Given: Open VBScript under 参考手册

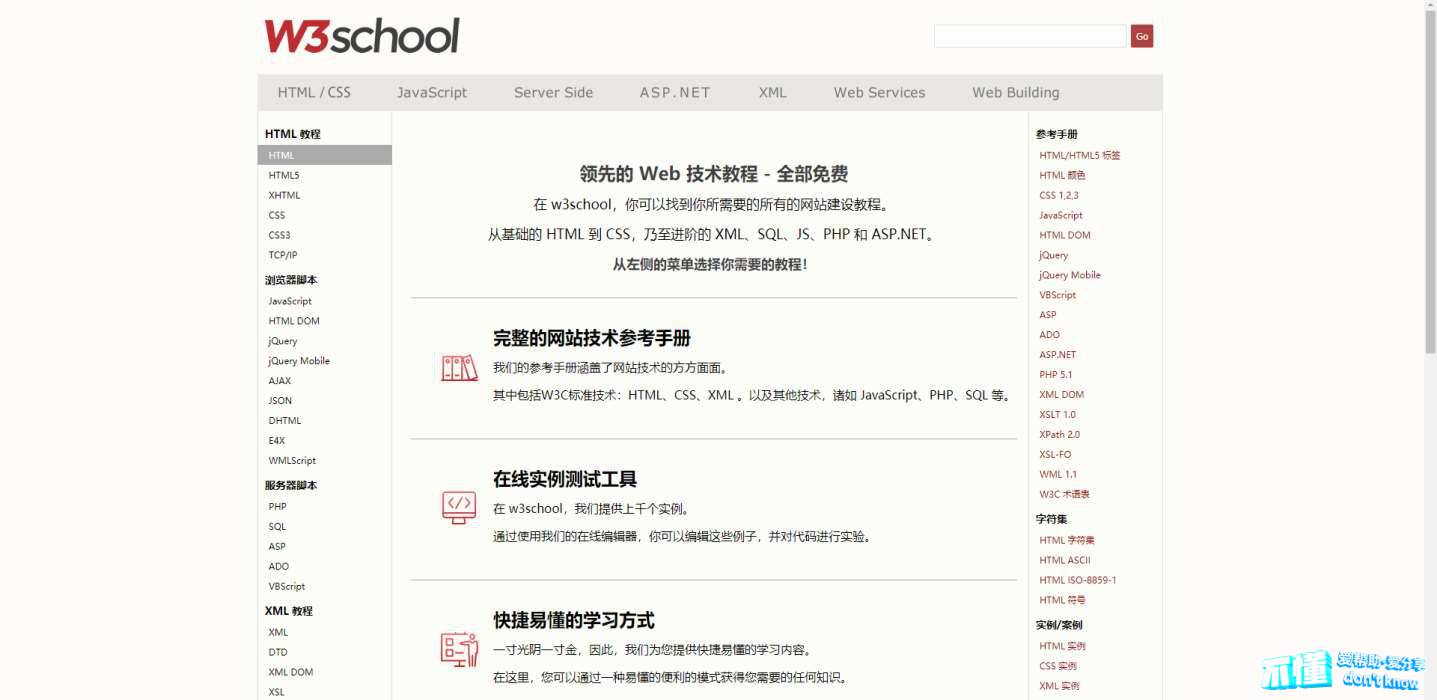Looking at the screenshot, I should (1058, 295).
